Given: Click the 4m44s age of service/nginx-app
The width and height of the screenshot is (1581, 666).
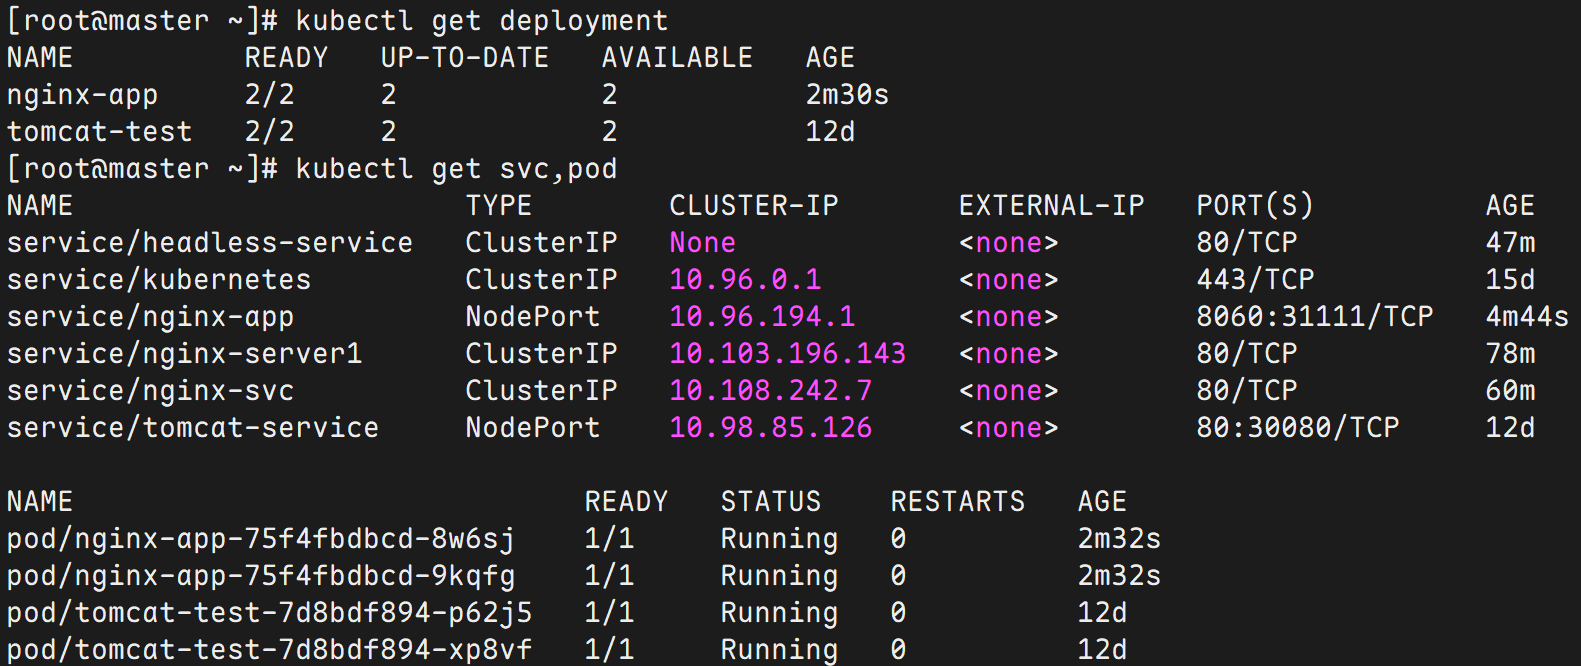Looking at the screenshot, I should (1527, 317).
